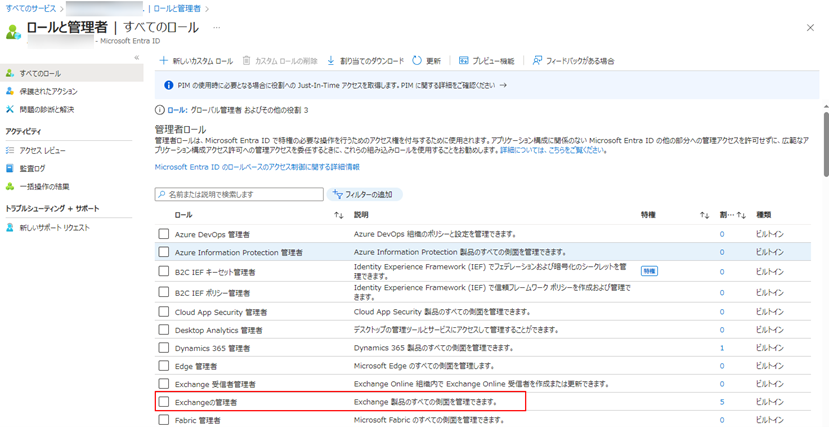The width and height of the screenshot is (829, 427).
Task: Click the plus icon for new custom role
Action: click(x=163, y=61)
